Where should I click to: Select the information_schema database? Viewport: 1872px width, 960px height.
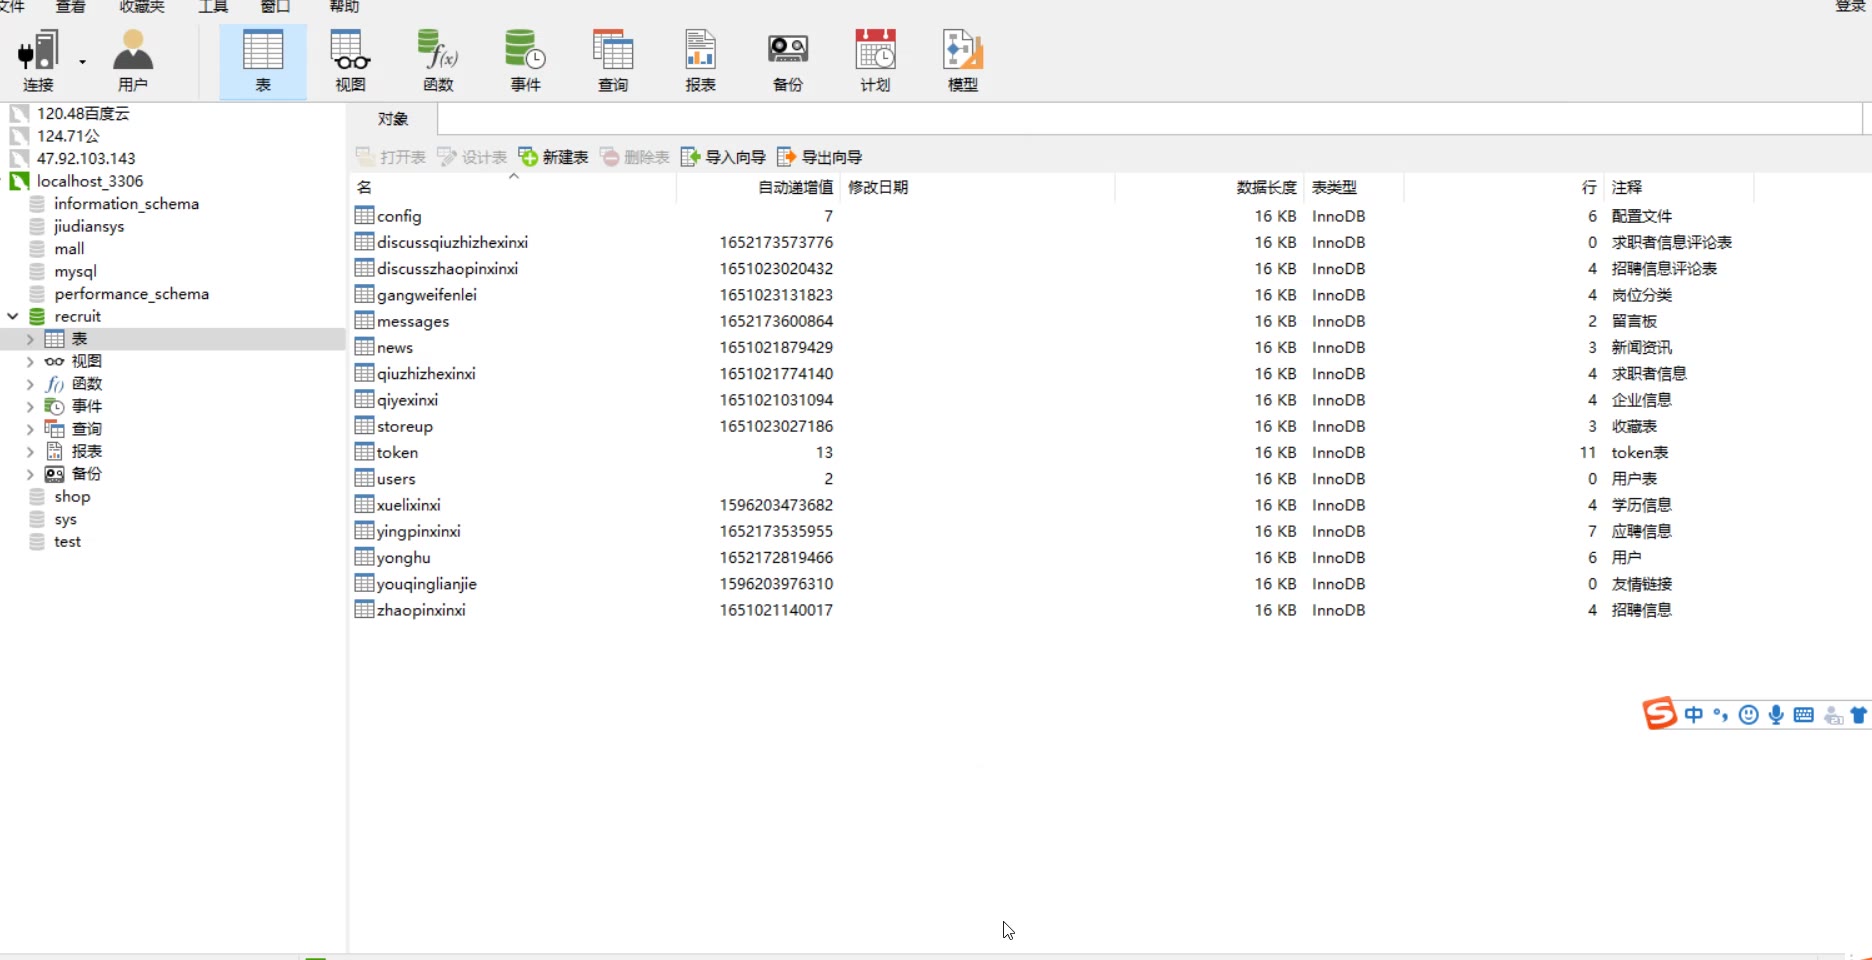click(x=126, y=203)
